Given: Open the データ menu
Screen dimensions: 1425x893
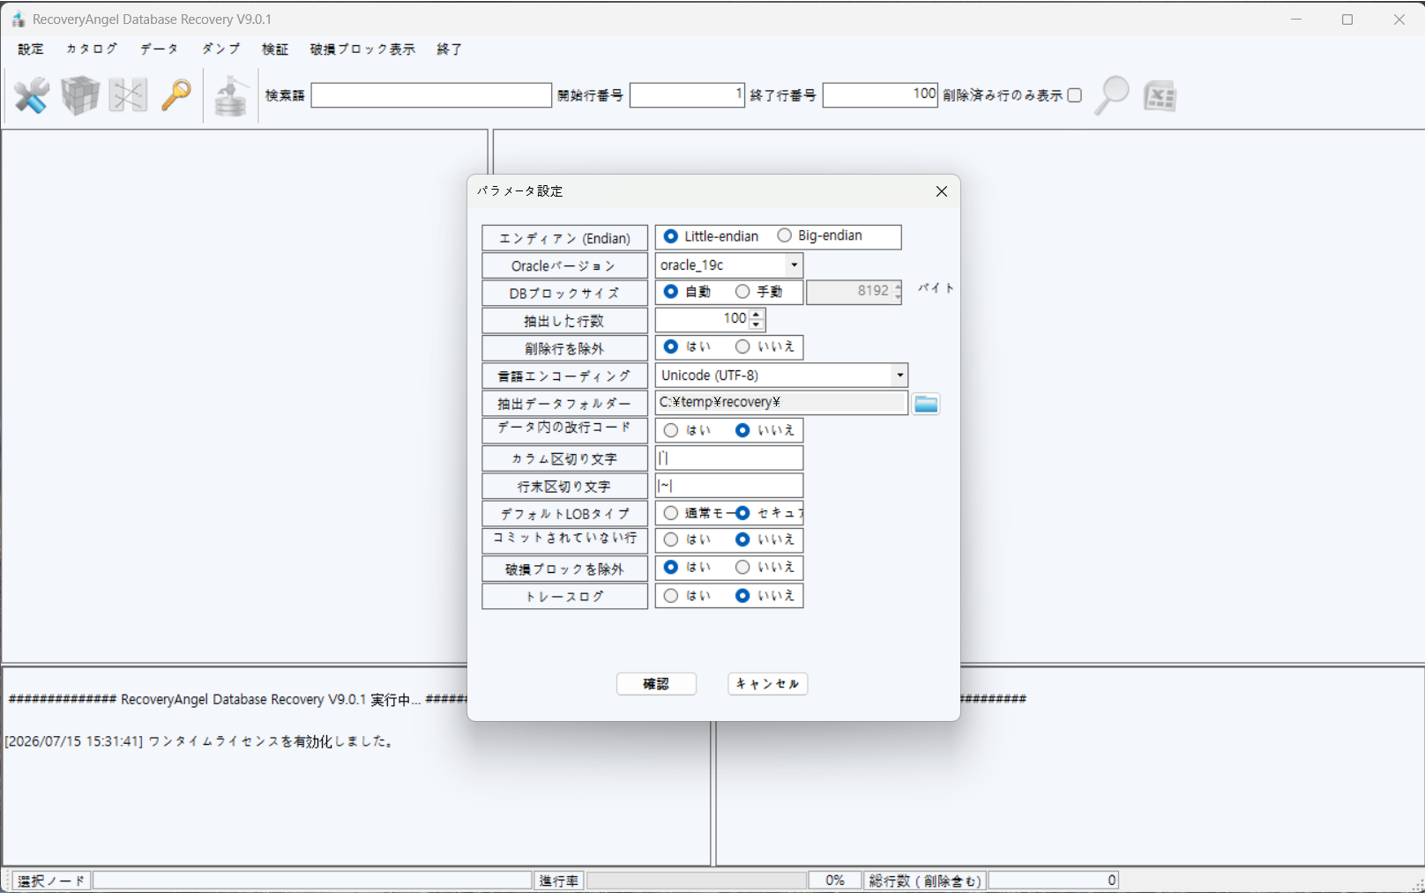Looking at the screenshot, I should pyautogui.click(x=159, y=49).
